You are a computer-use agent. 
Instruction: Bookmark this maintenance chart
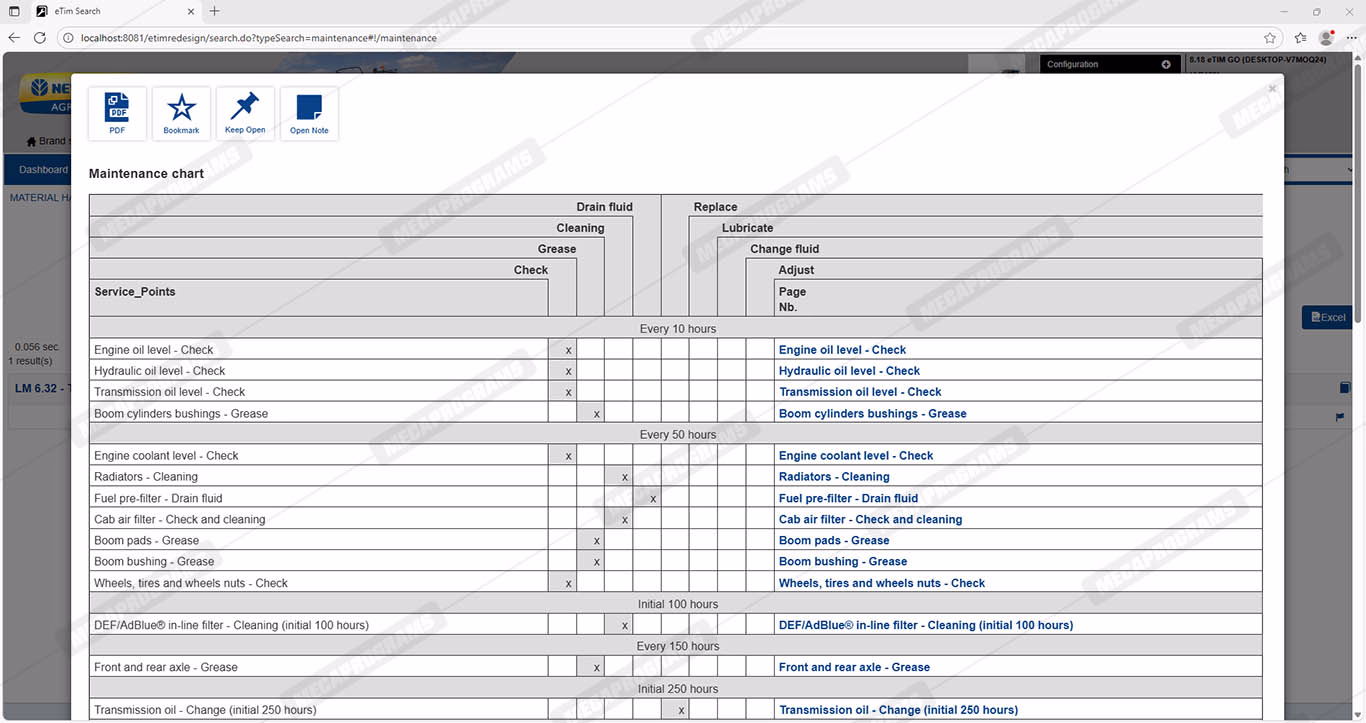[x=181, y=113]
